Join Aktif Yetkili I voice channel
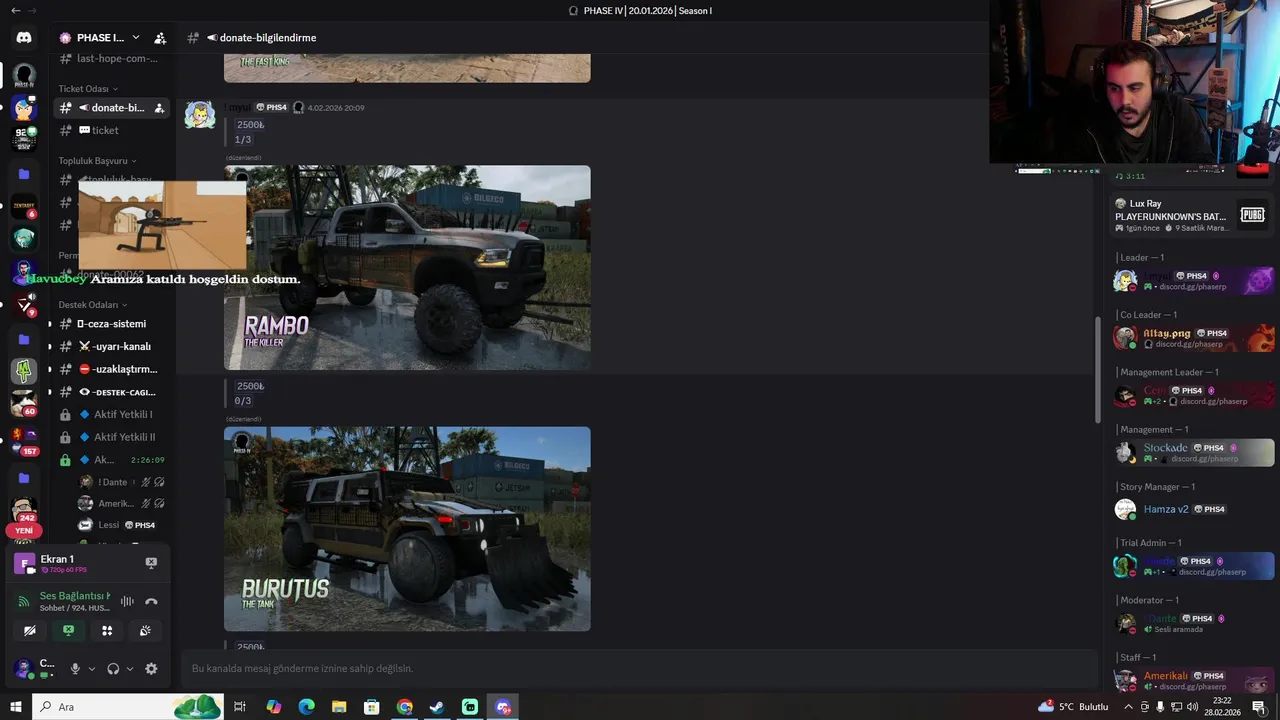The height and width of the screenshot is (720, 1280). pyautogui.click(x=112, y=415)
